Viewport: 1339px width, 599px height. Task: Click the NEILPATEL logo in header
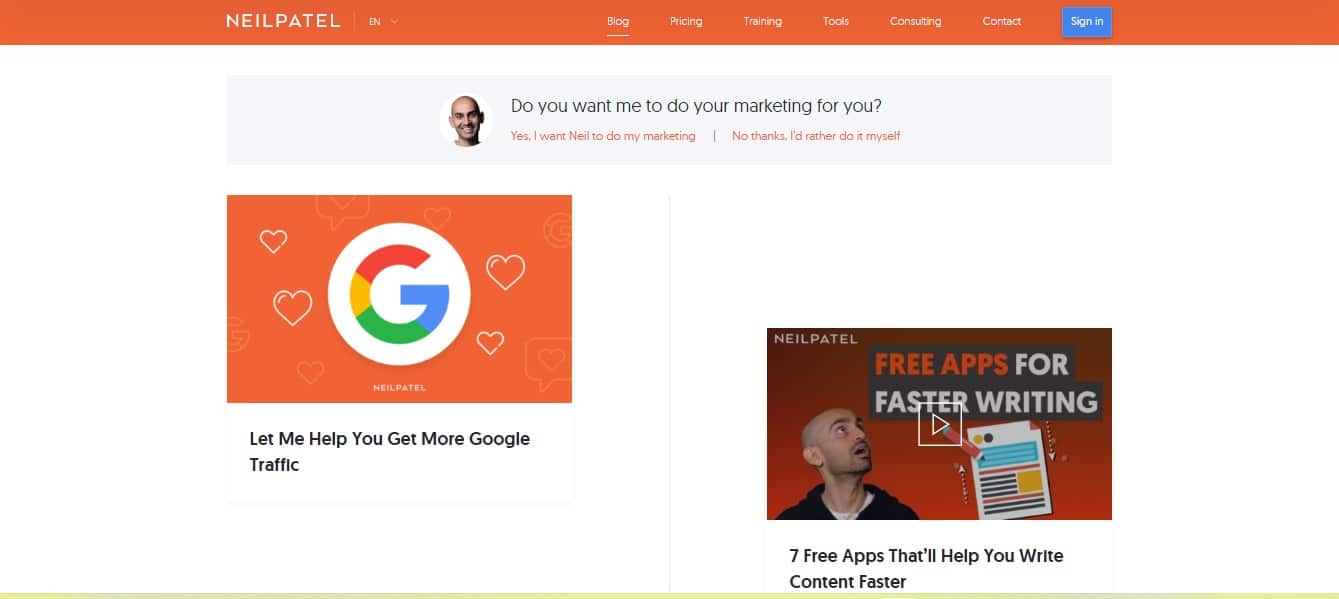283,21
